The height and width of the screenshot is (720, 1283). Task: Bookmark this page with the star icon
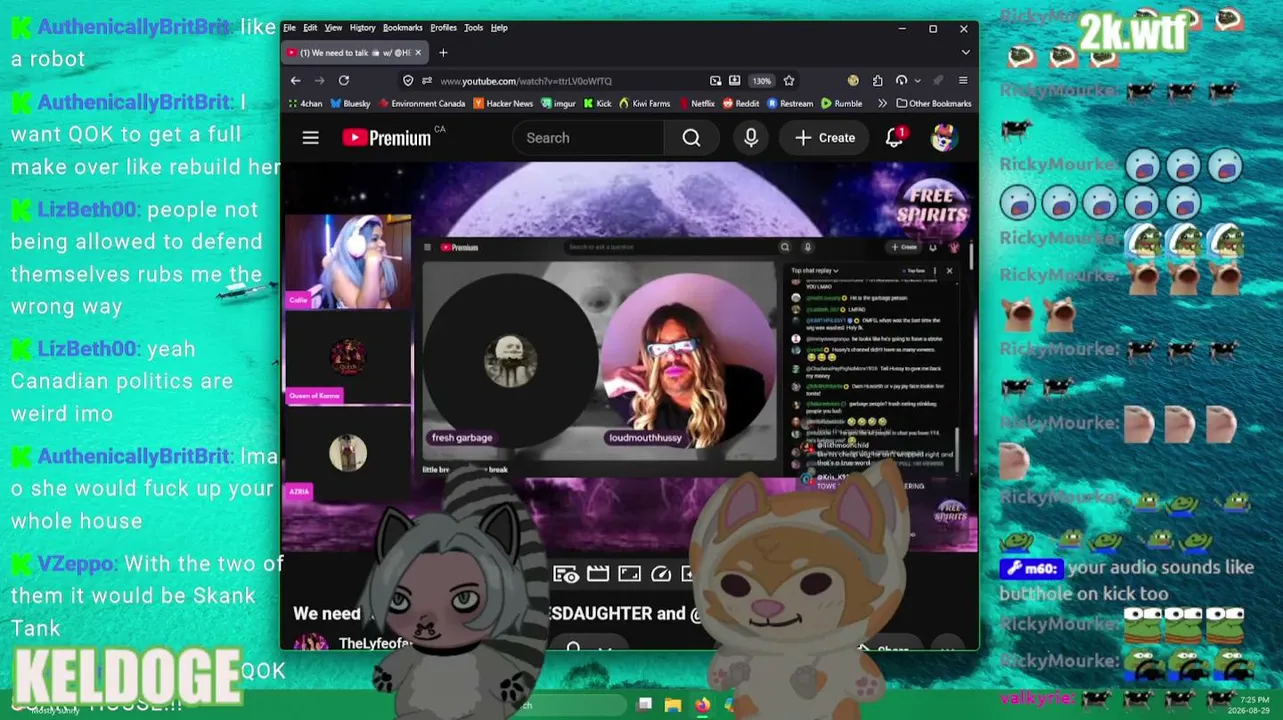click(789, 81)
